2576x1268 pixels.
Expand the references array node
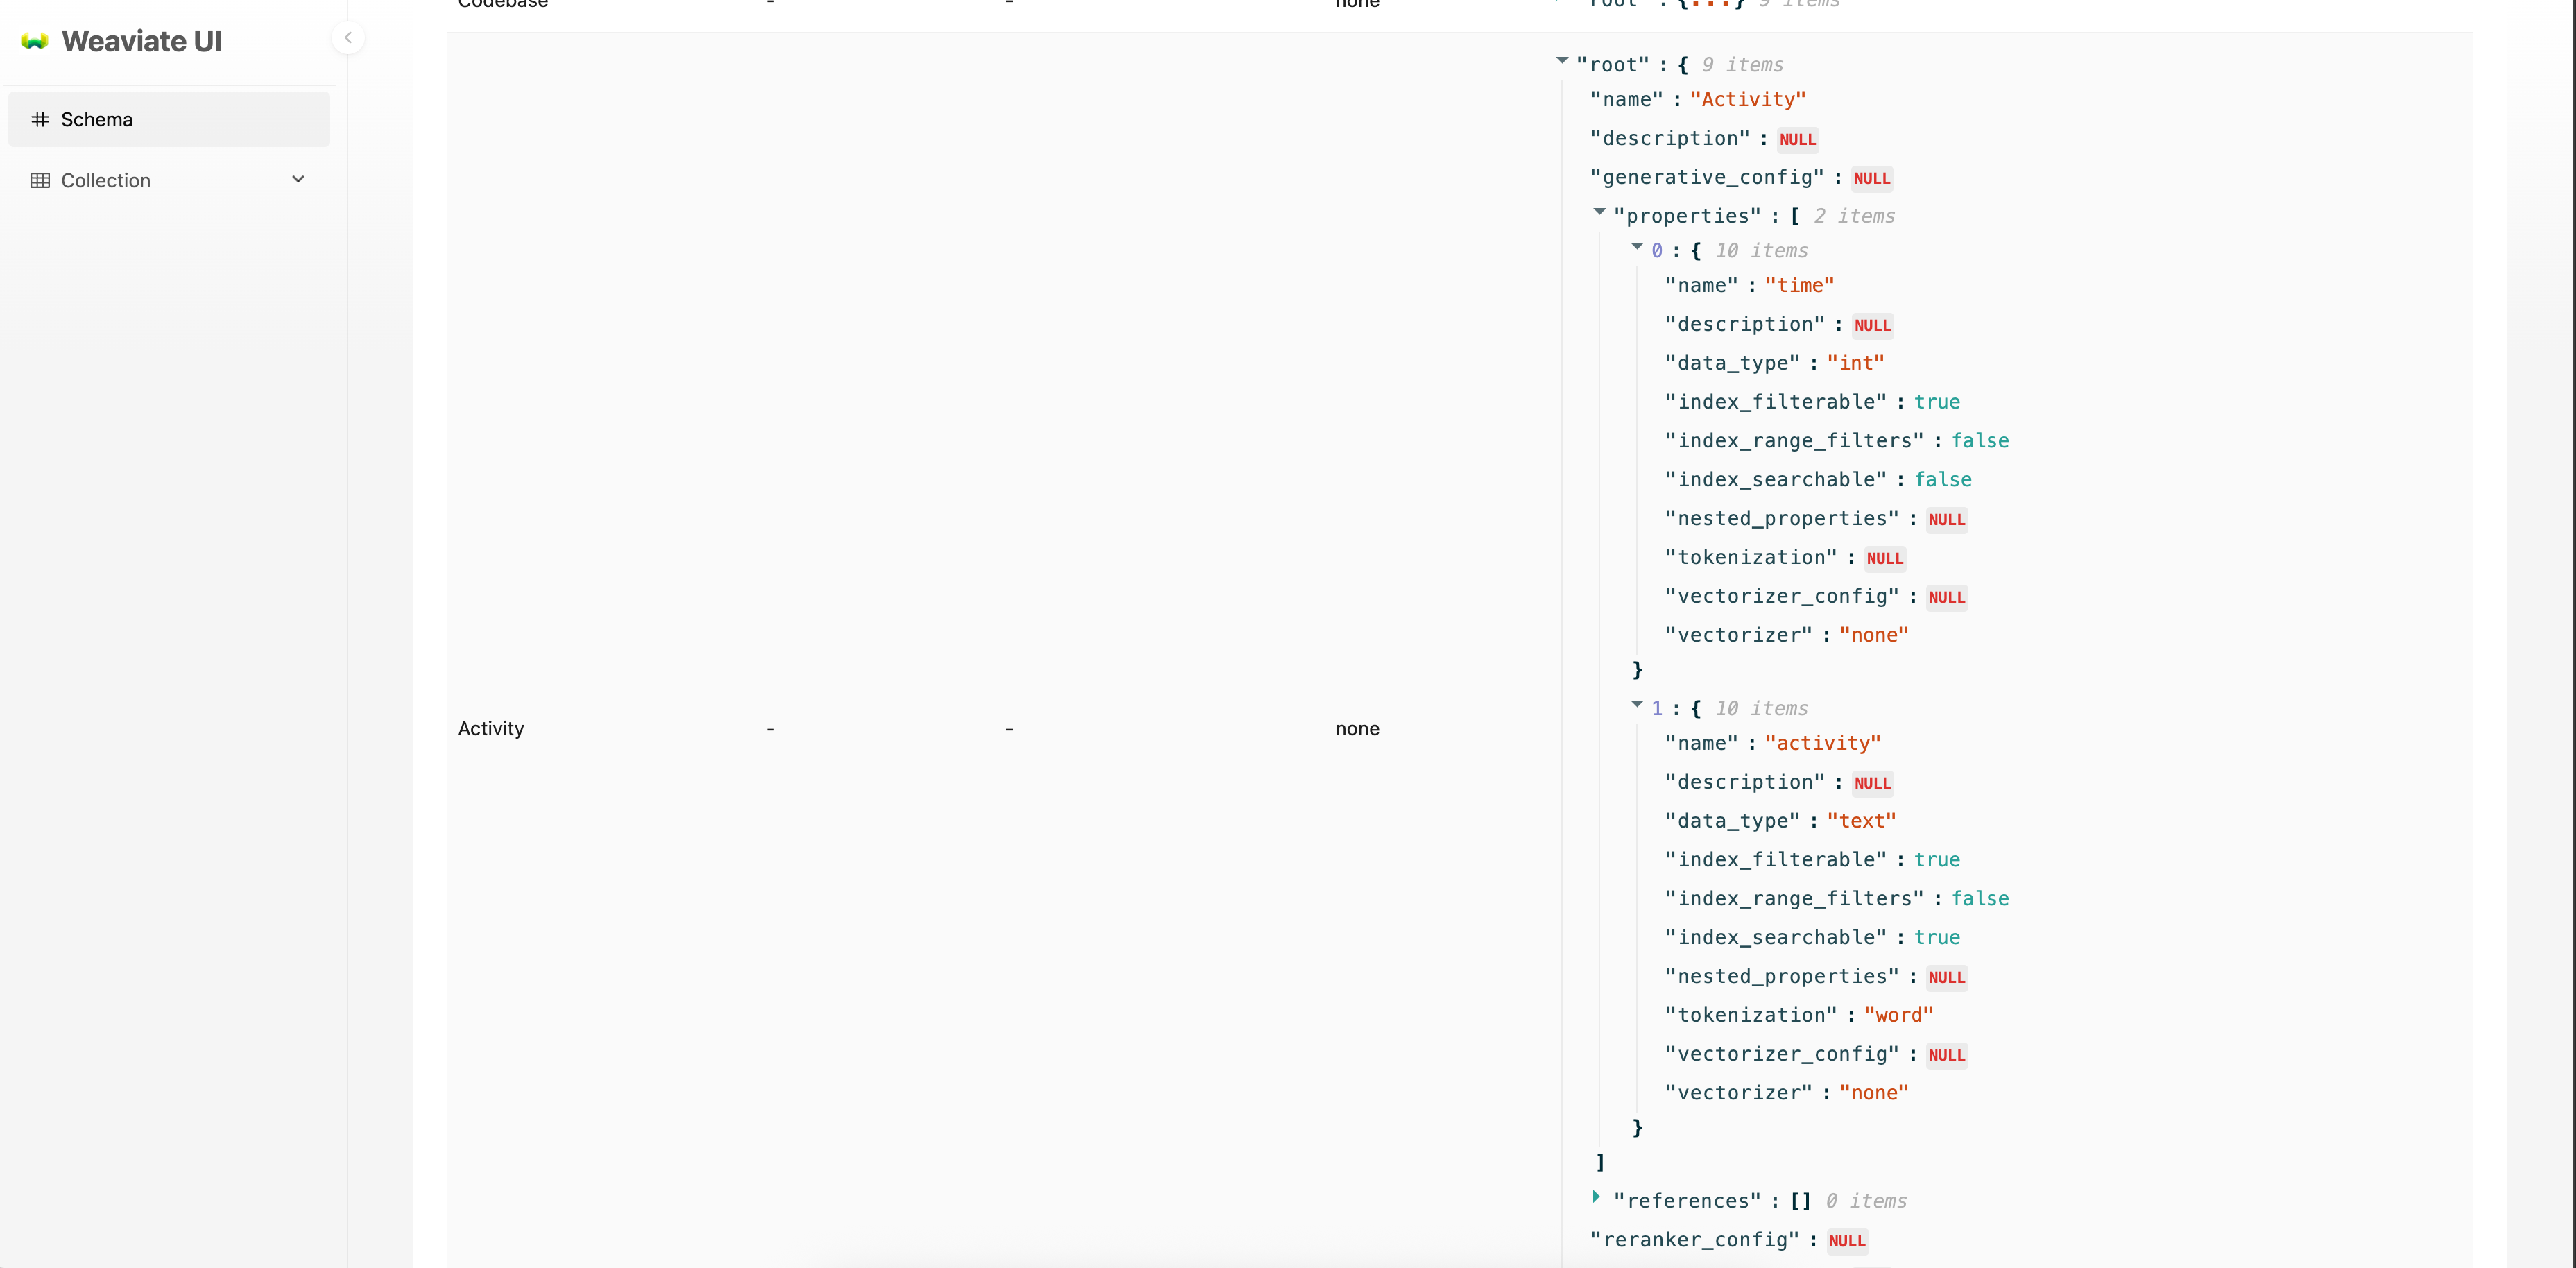(x=1597, y=1197)
